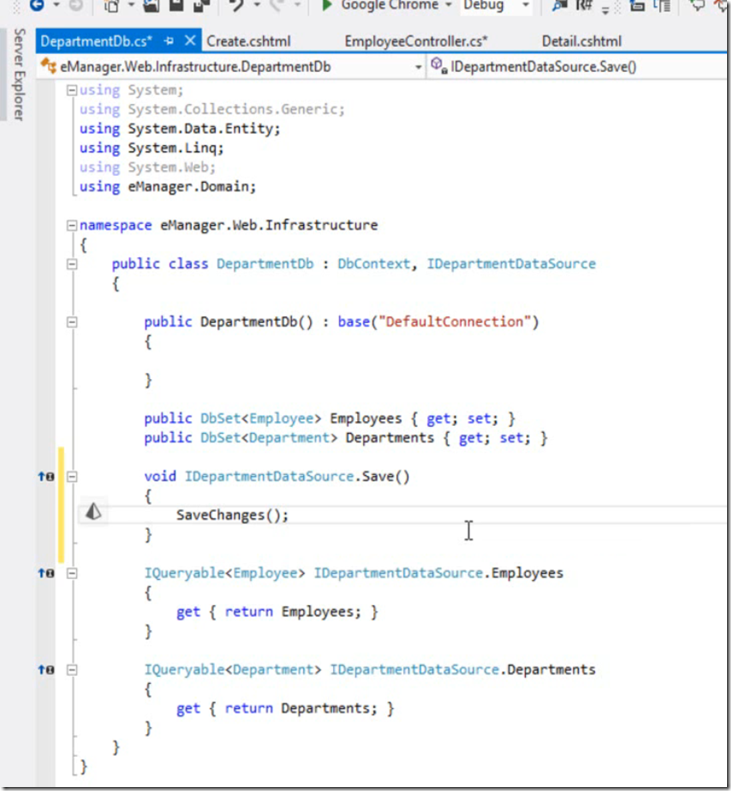Collapse the DepartmentDb class block
Viewport: 731px width, 791px height.
coord(72,264)
